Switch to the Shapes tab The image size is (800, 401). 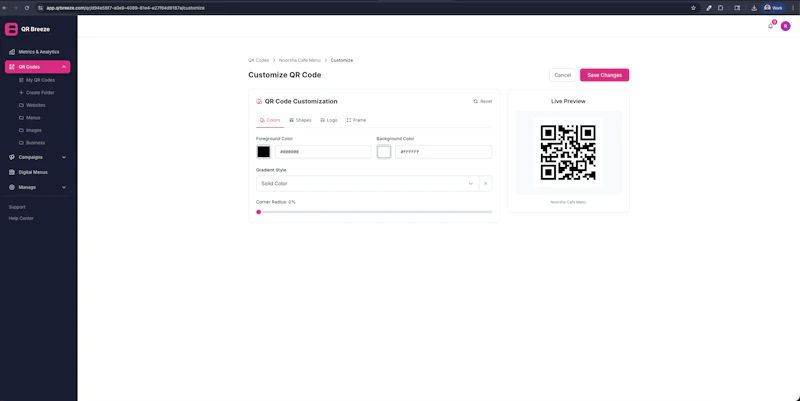(x=300, y=120)
